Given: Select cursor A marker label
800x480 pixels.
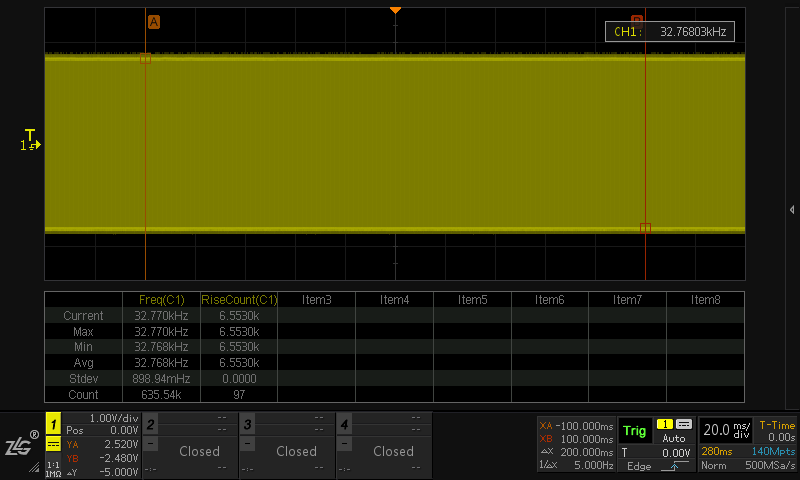Looking at the screenshot, I should 153,21.
